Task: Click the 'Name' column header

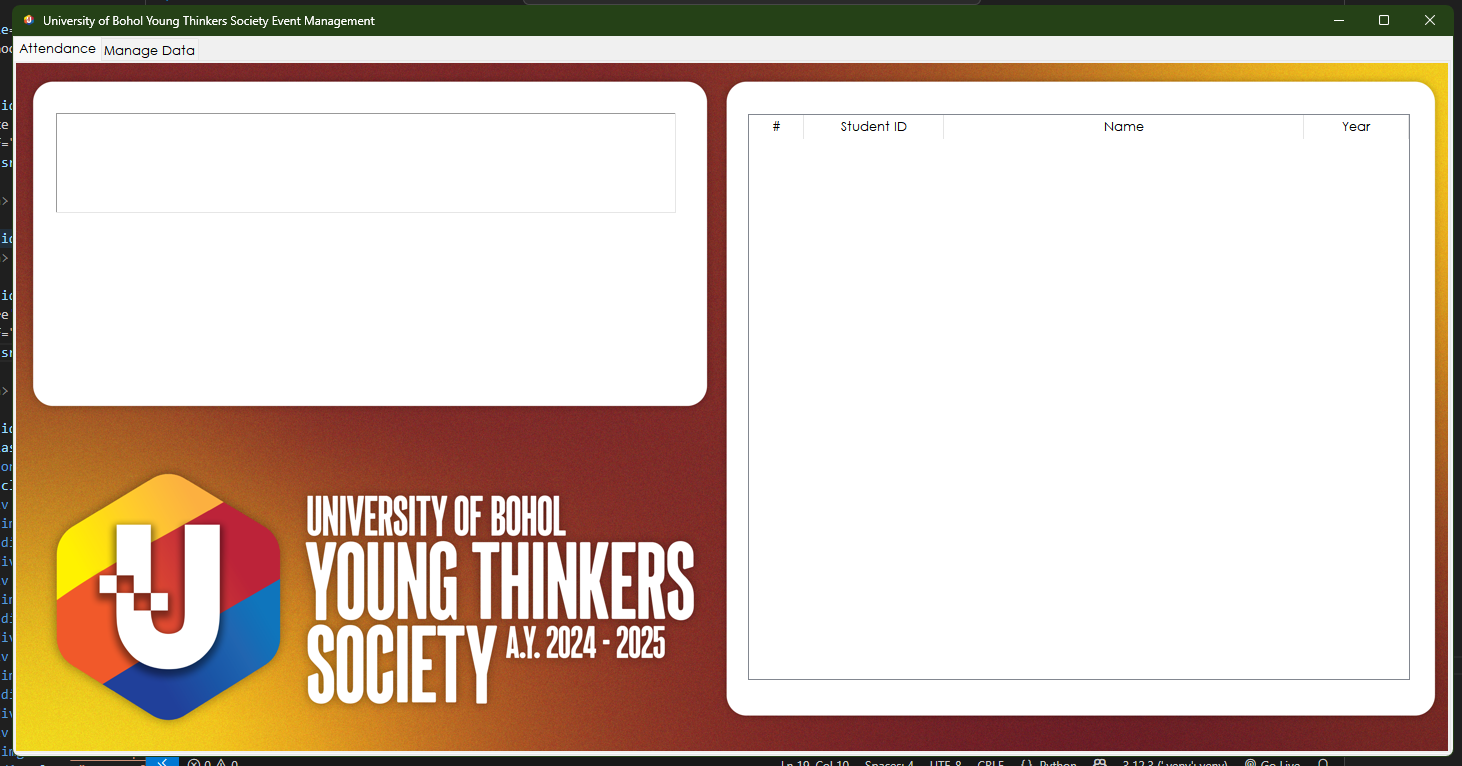Action: click(1123, 127)
